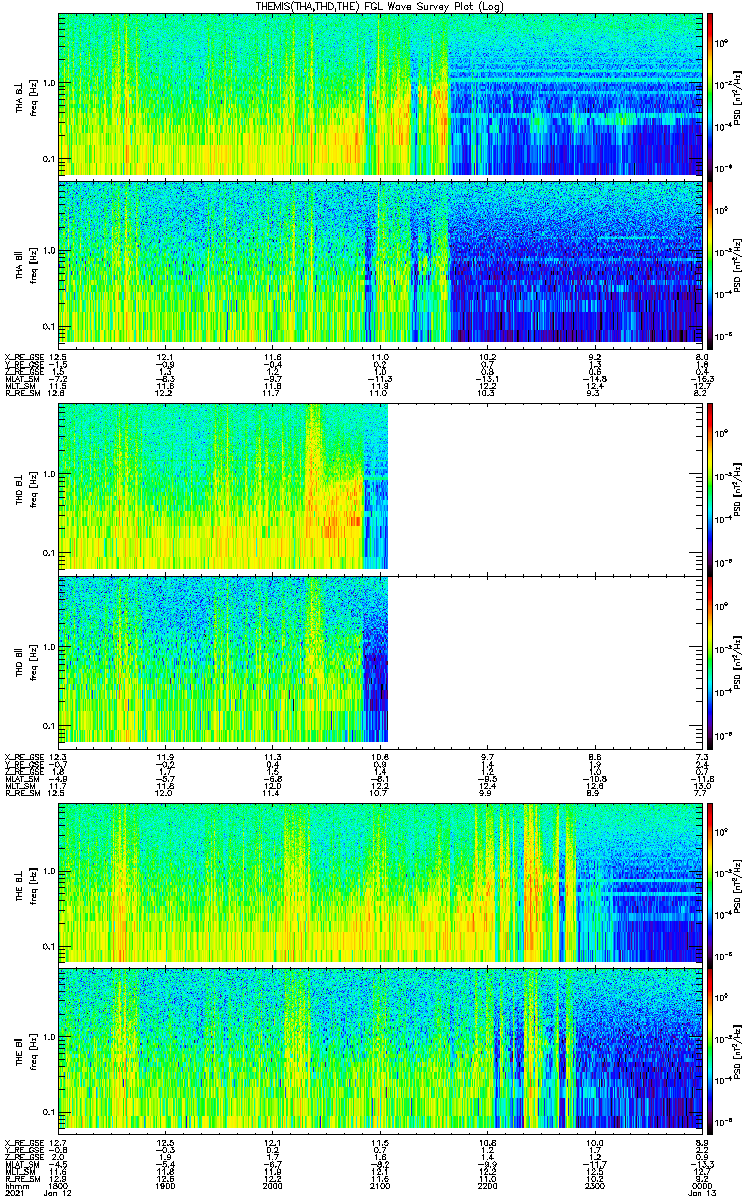Click the 1.0 frequency tick of THA B⊥
Image resolution: width=750 pixels, height=1200 pixels.
point(49,84)
